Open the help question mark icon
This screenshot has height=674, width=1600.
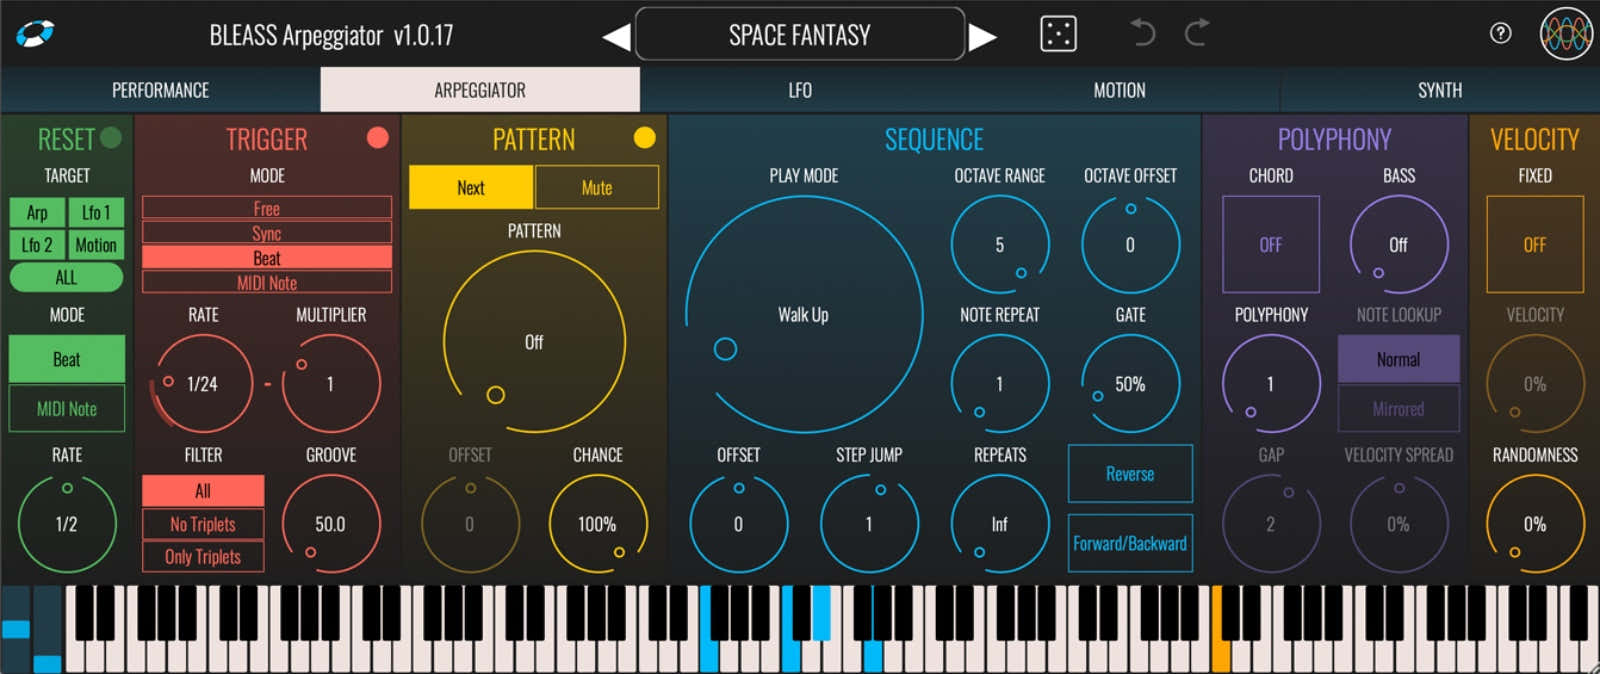click(1500, 33)
